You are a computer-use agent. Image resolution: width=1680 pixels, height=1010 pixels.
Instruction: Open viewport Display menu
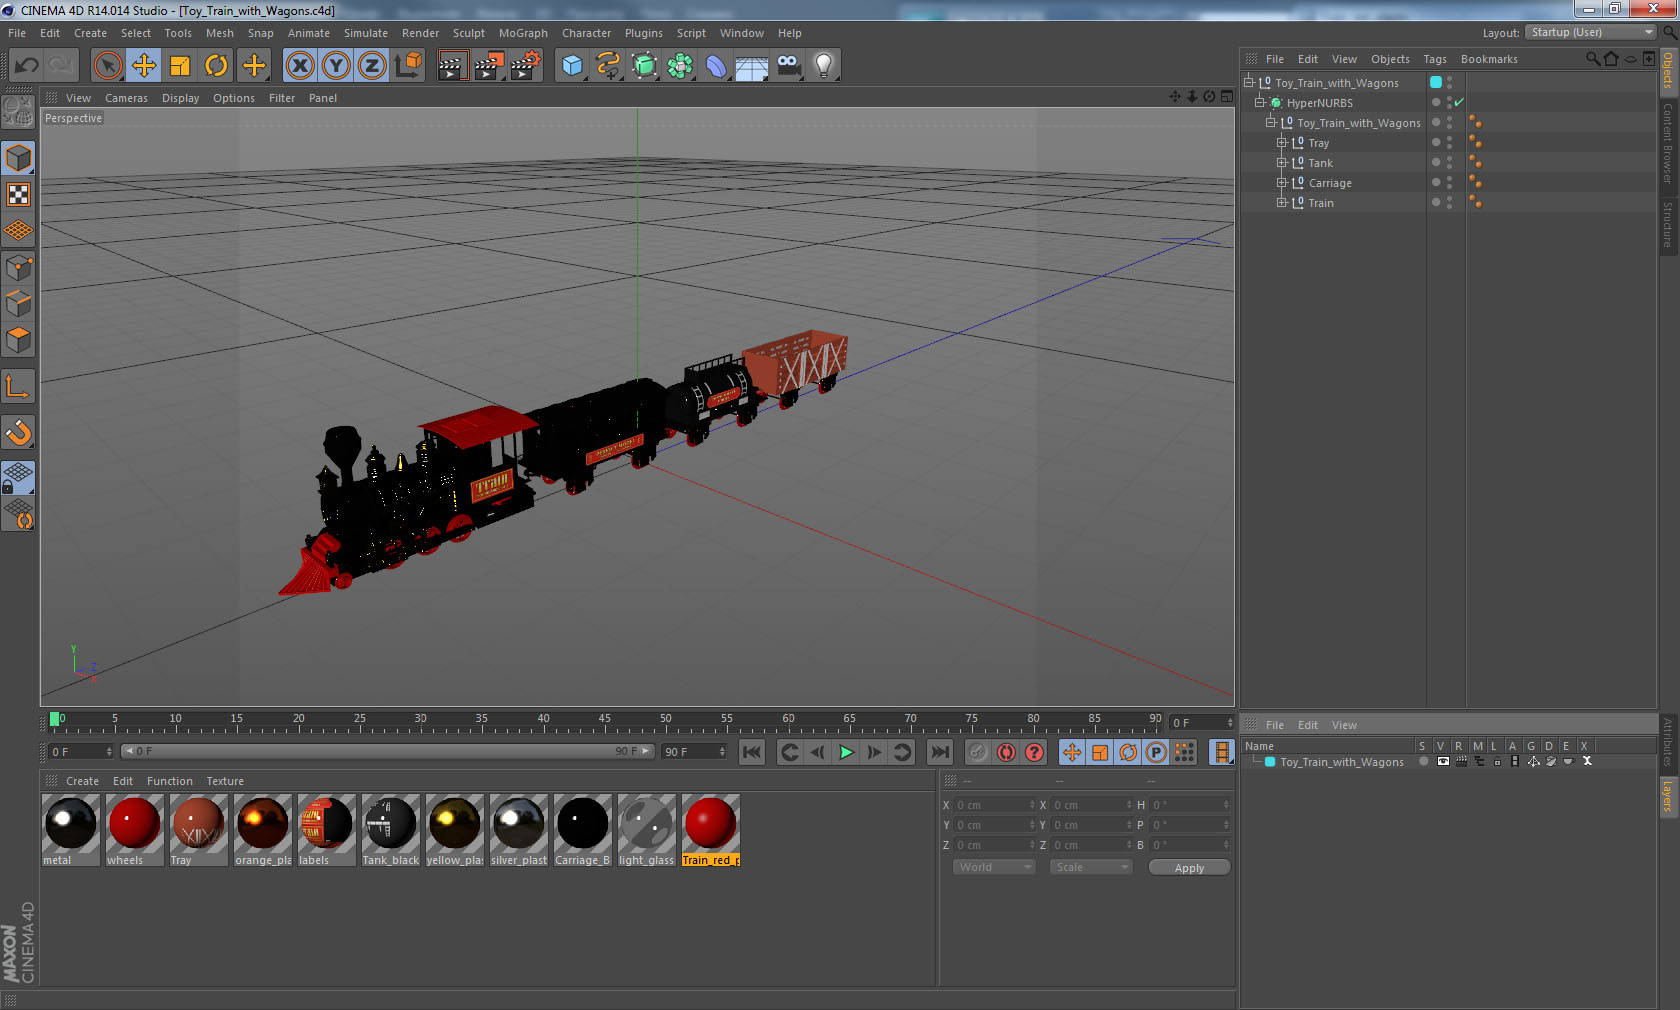[180, 98]
